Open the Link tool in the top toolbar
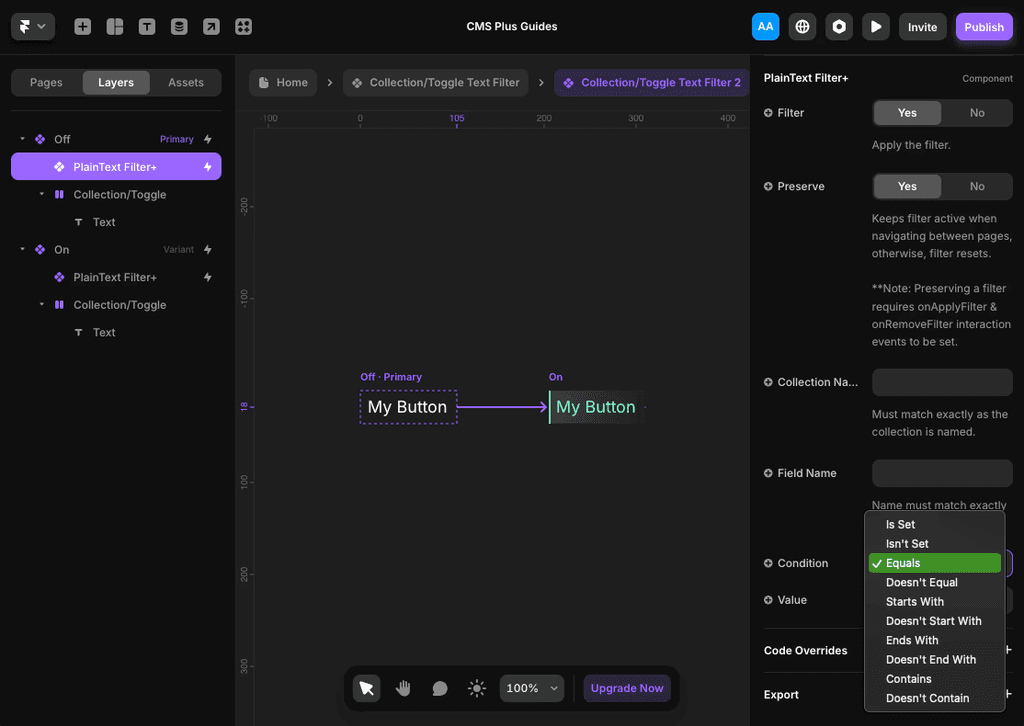The image size is (1024, 726). 211,26
